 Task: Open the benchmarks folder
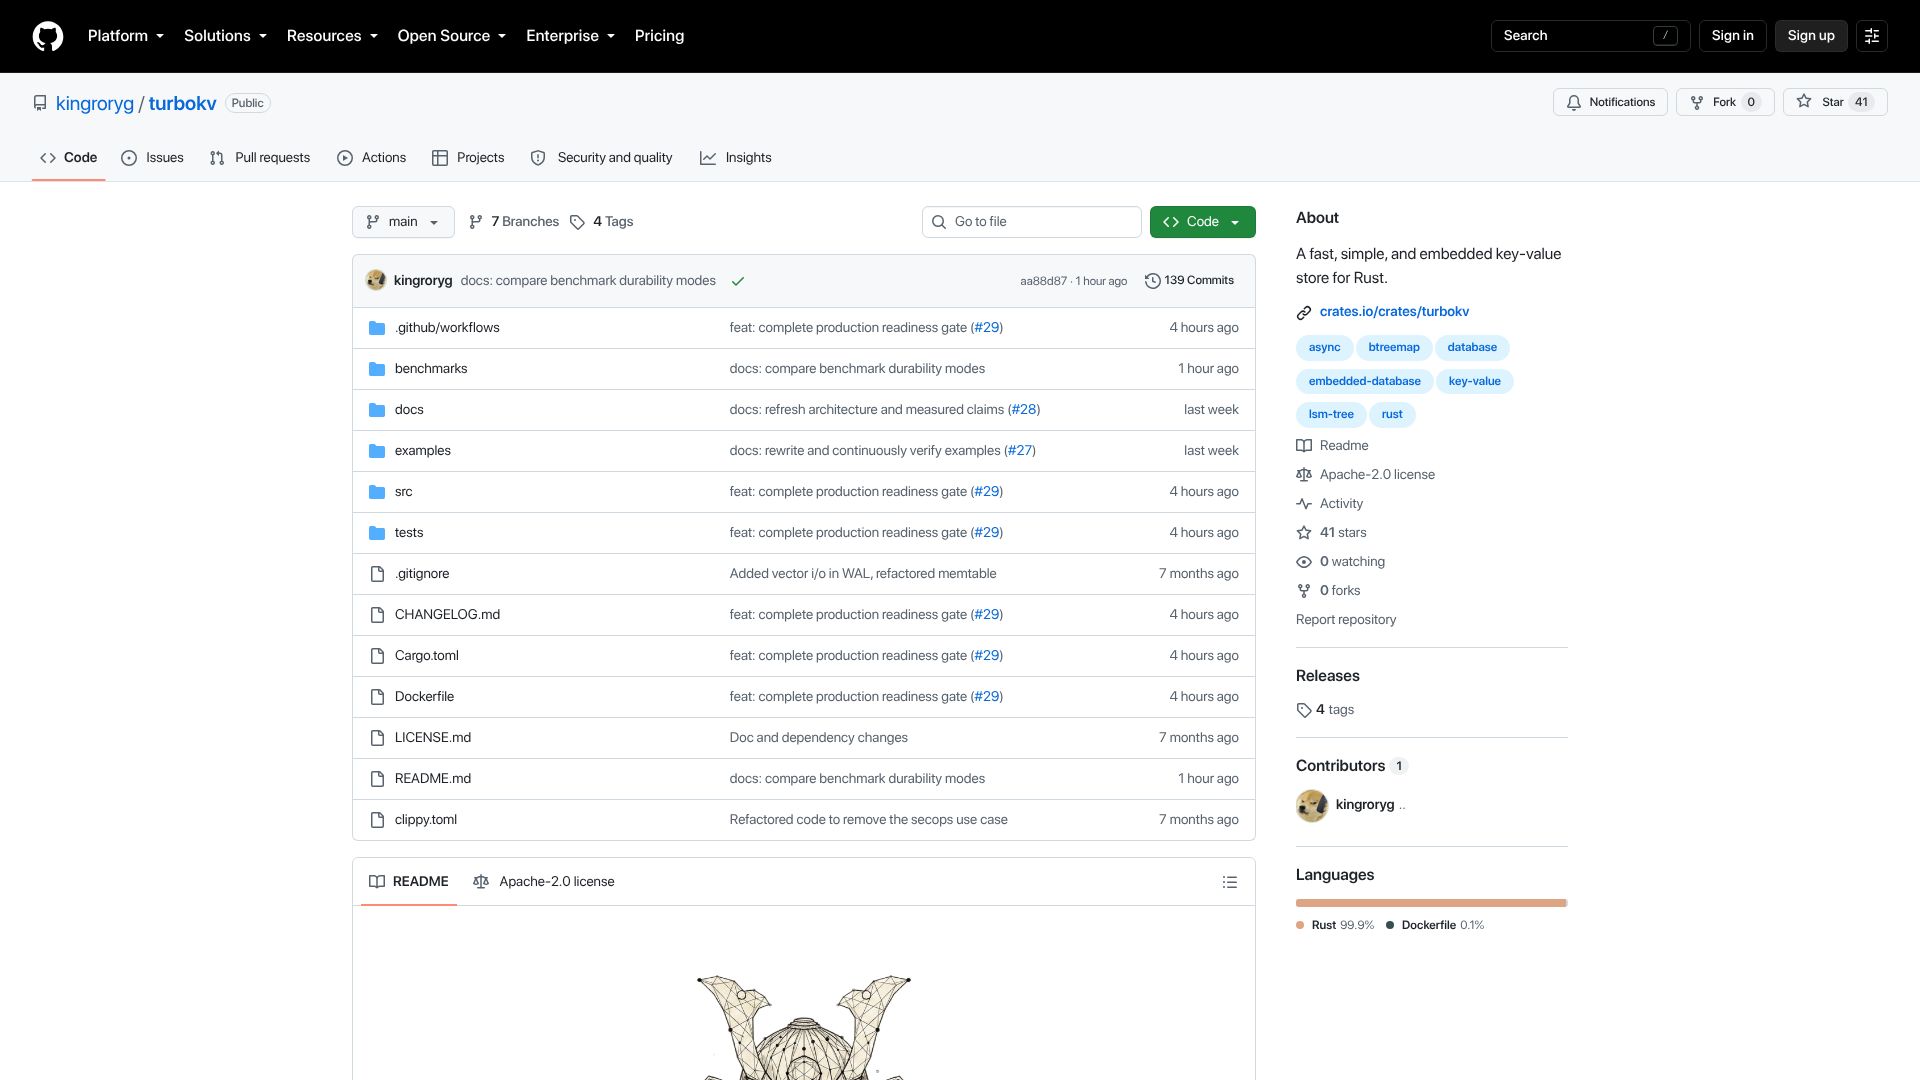pyautogui.click(x=431, y=369)
